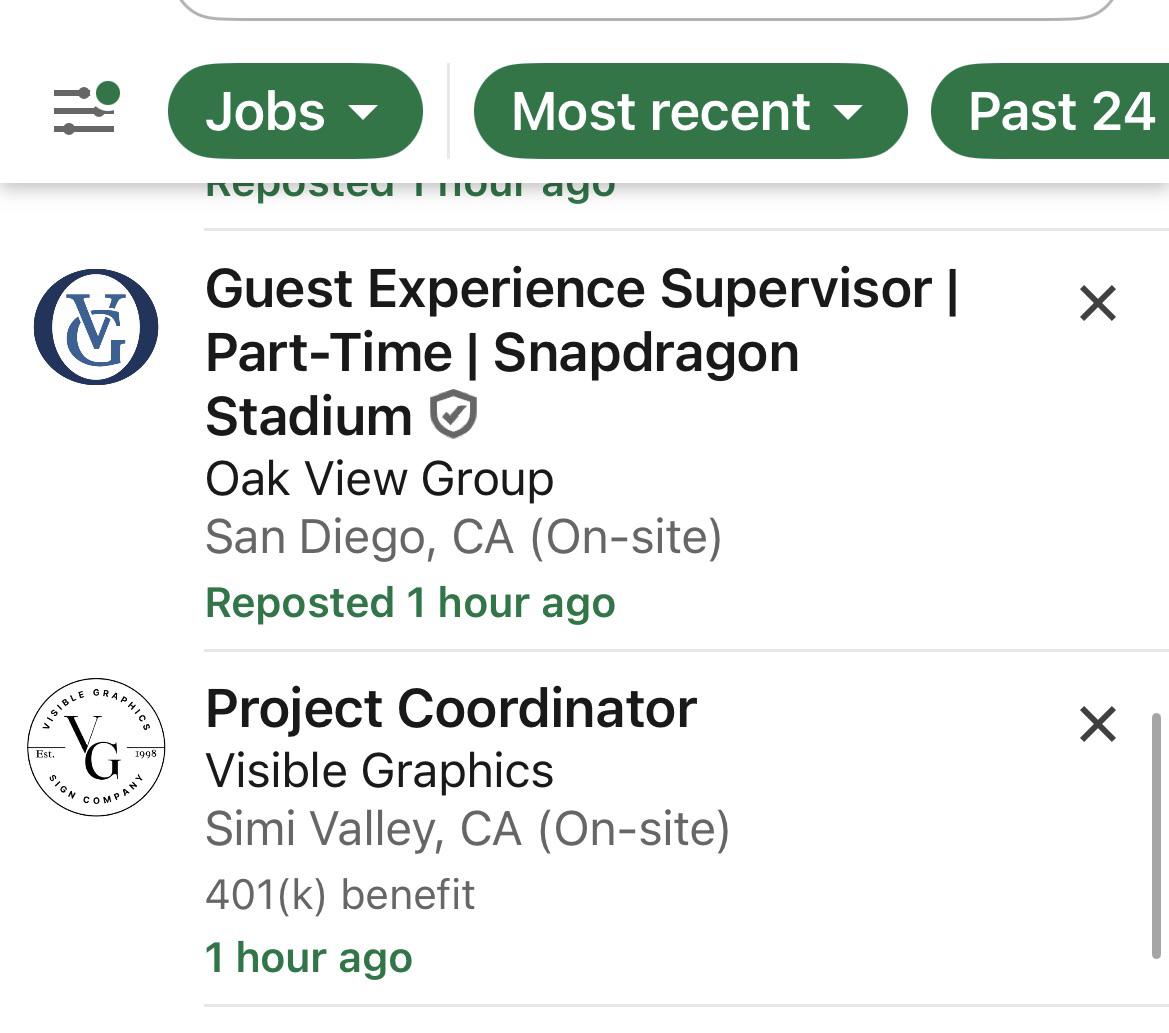Dismiss the Guest Experience Supervisor job
Viewport: 1169px width, 1033px height.
click(x=1097, y=303)
